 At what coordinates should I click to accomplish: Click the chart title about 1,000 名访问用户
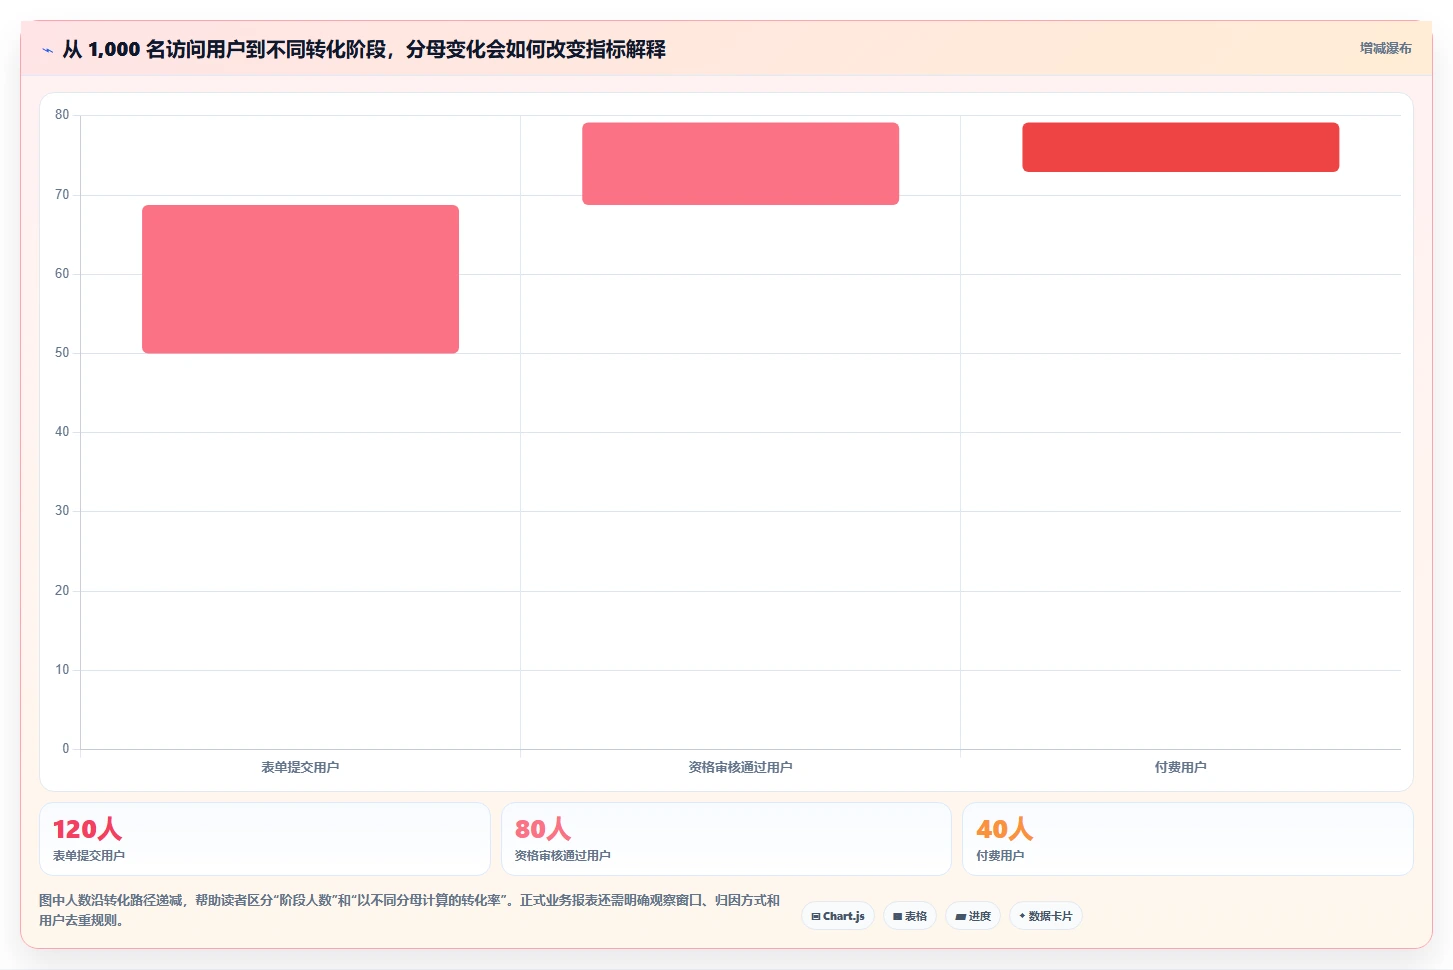[364, 49]
